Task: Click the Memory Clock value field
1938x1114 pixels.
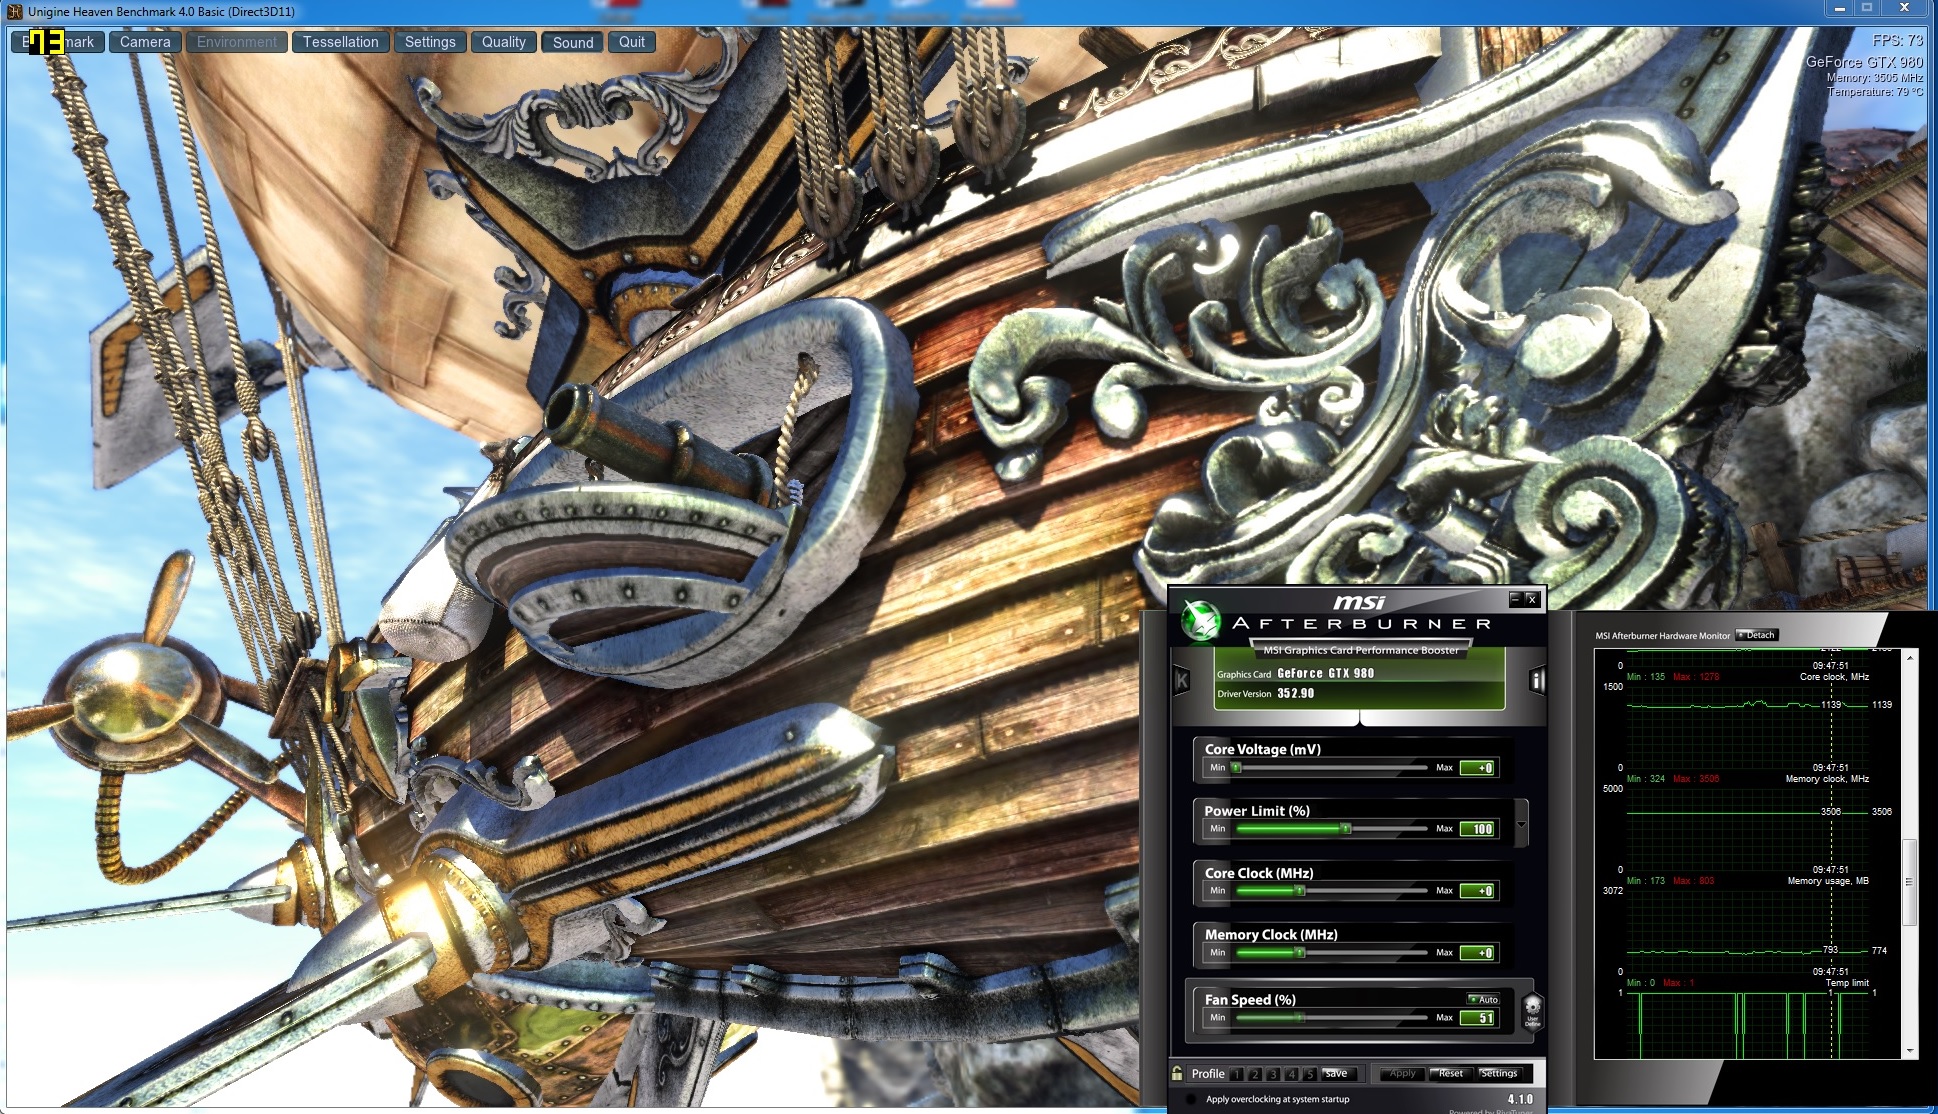Action: (x=1478, y=953)
